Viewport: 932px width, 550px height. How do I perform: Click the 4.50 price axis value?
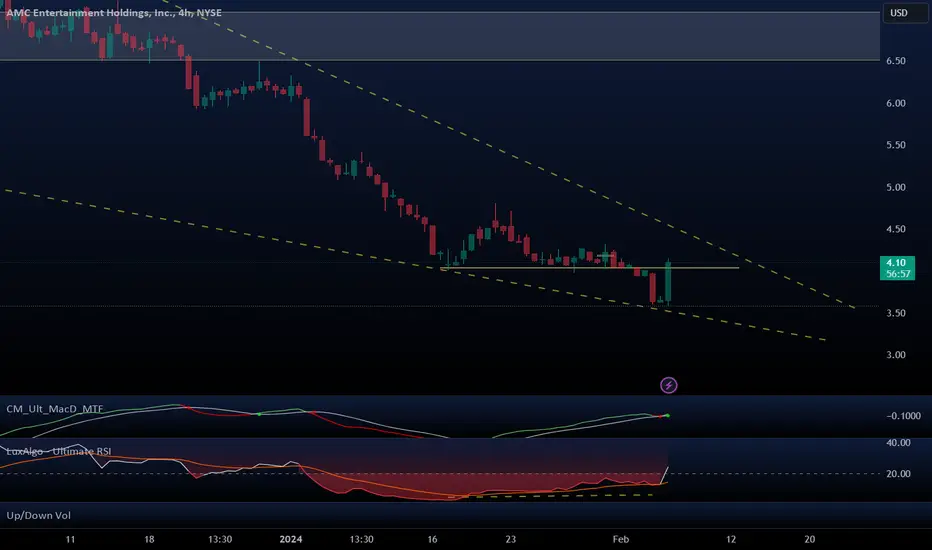pyautogui.click(x=896, y=229)
